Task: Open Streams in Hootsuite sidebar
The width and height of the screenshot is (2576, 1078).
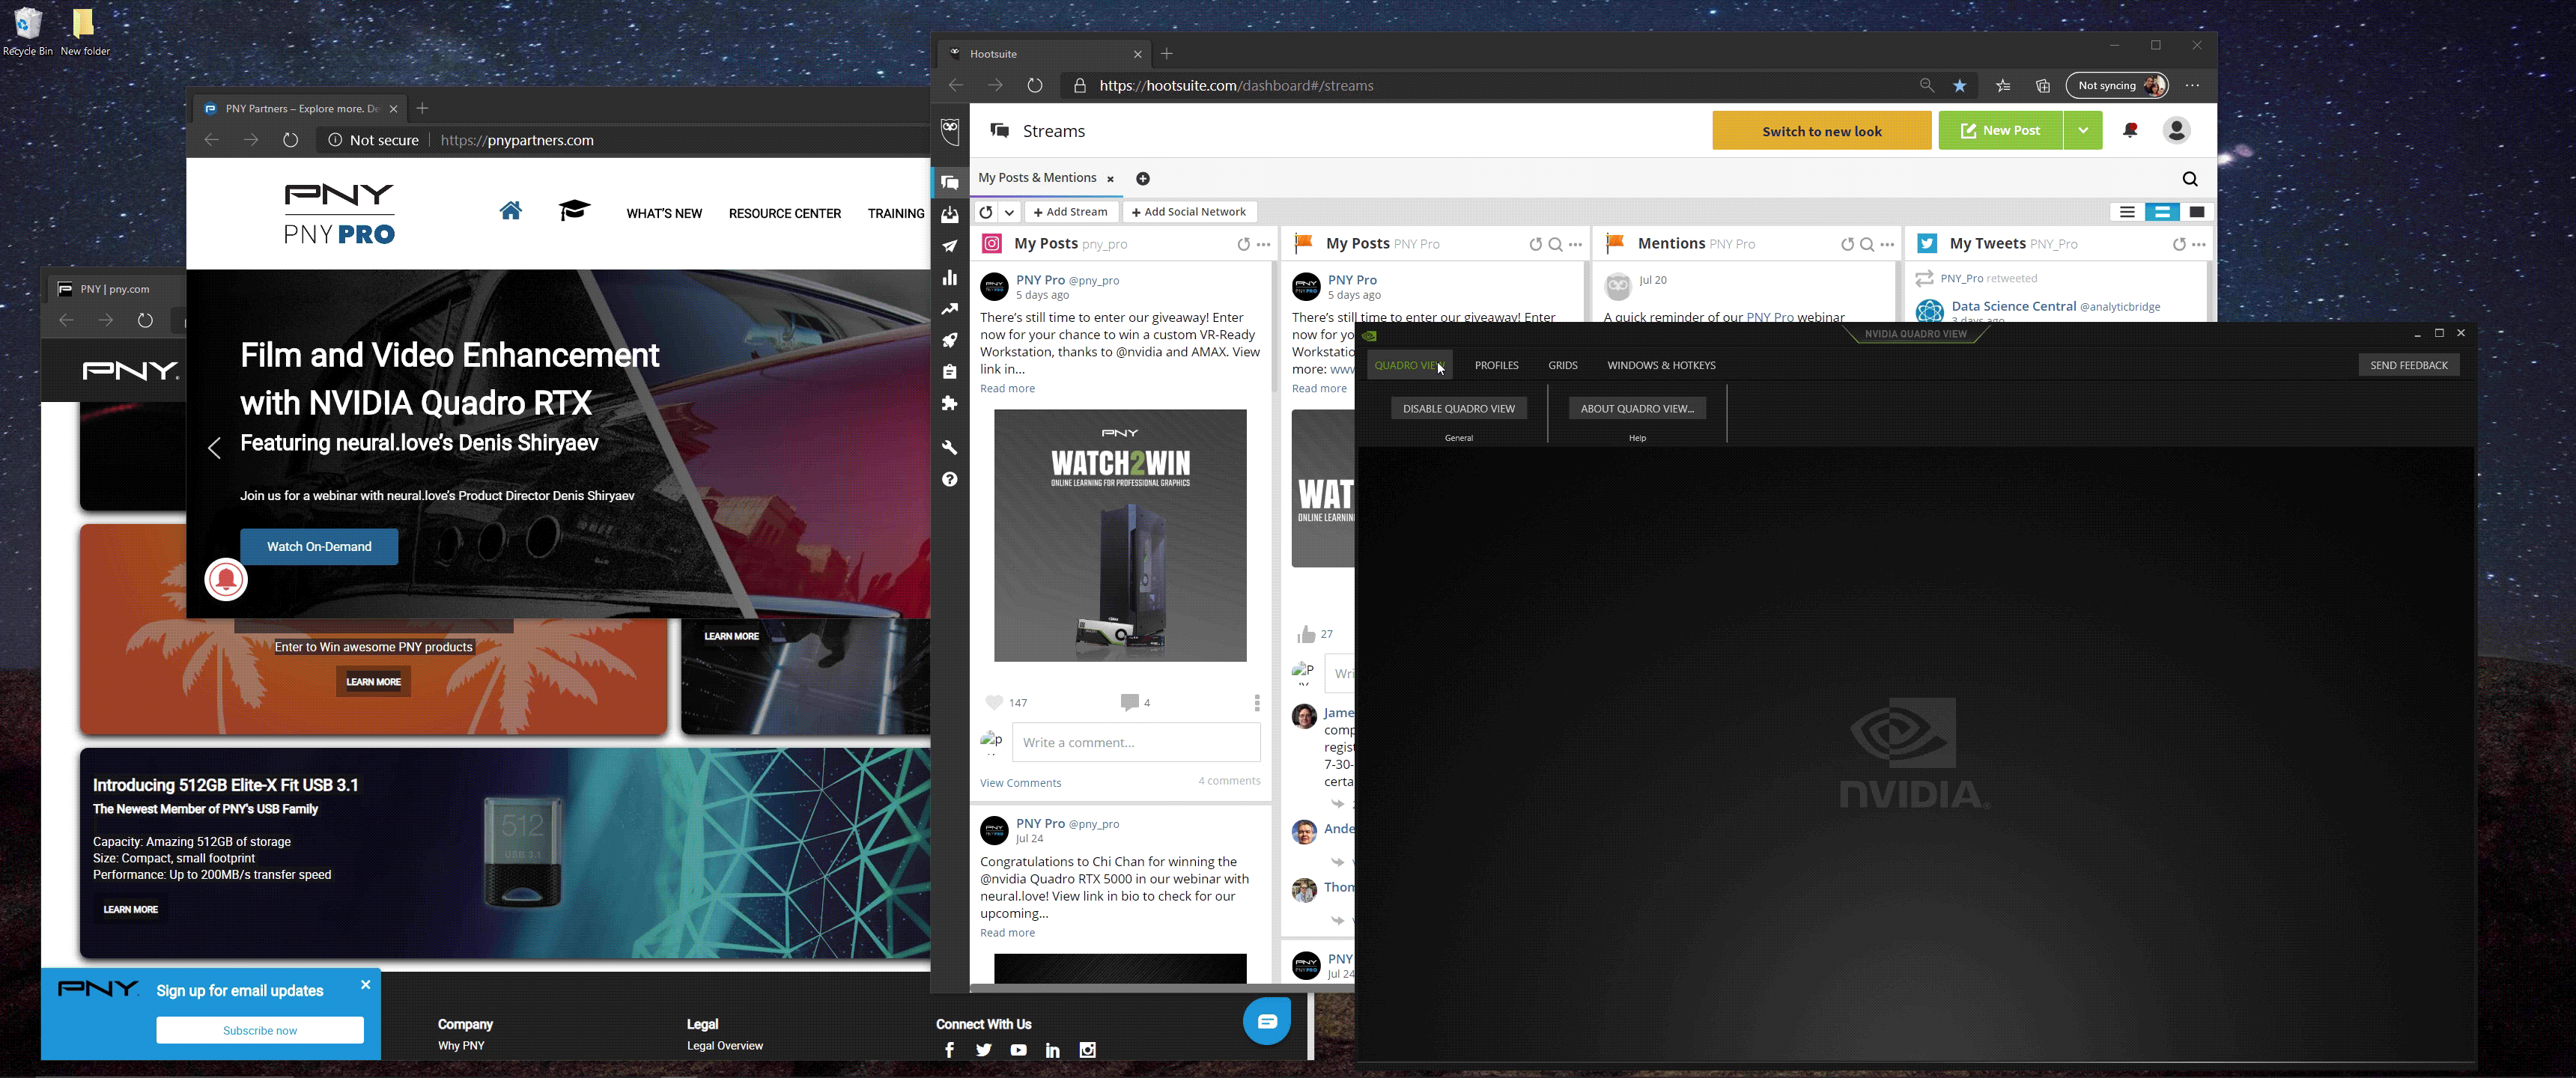Action: (950, 183)
